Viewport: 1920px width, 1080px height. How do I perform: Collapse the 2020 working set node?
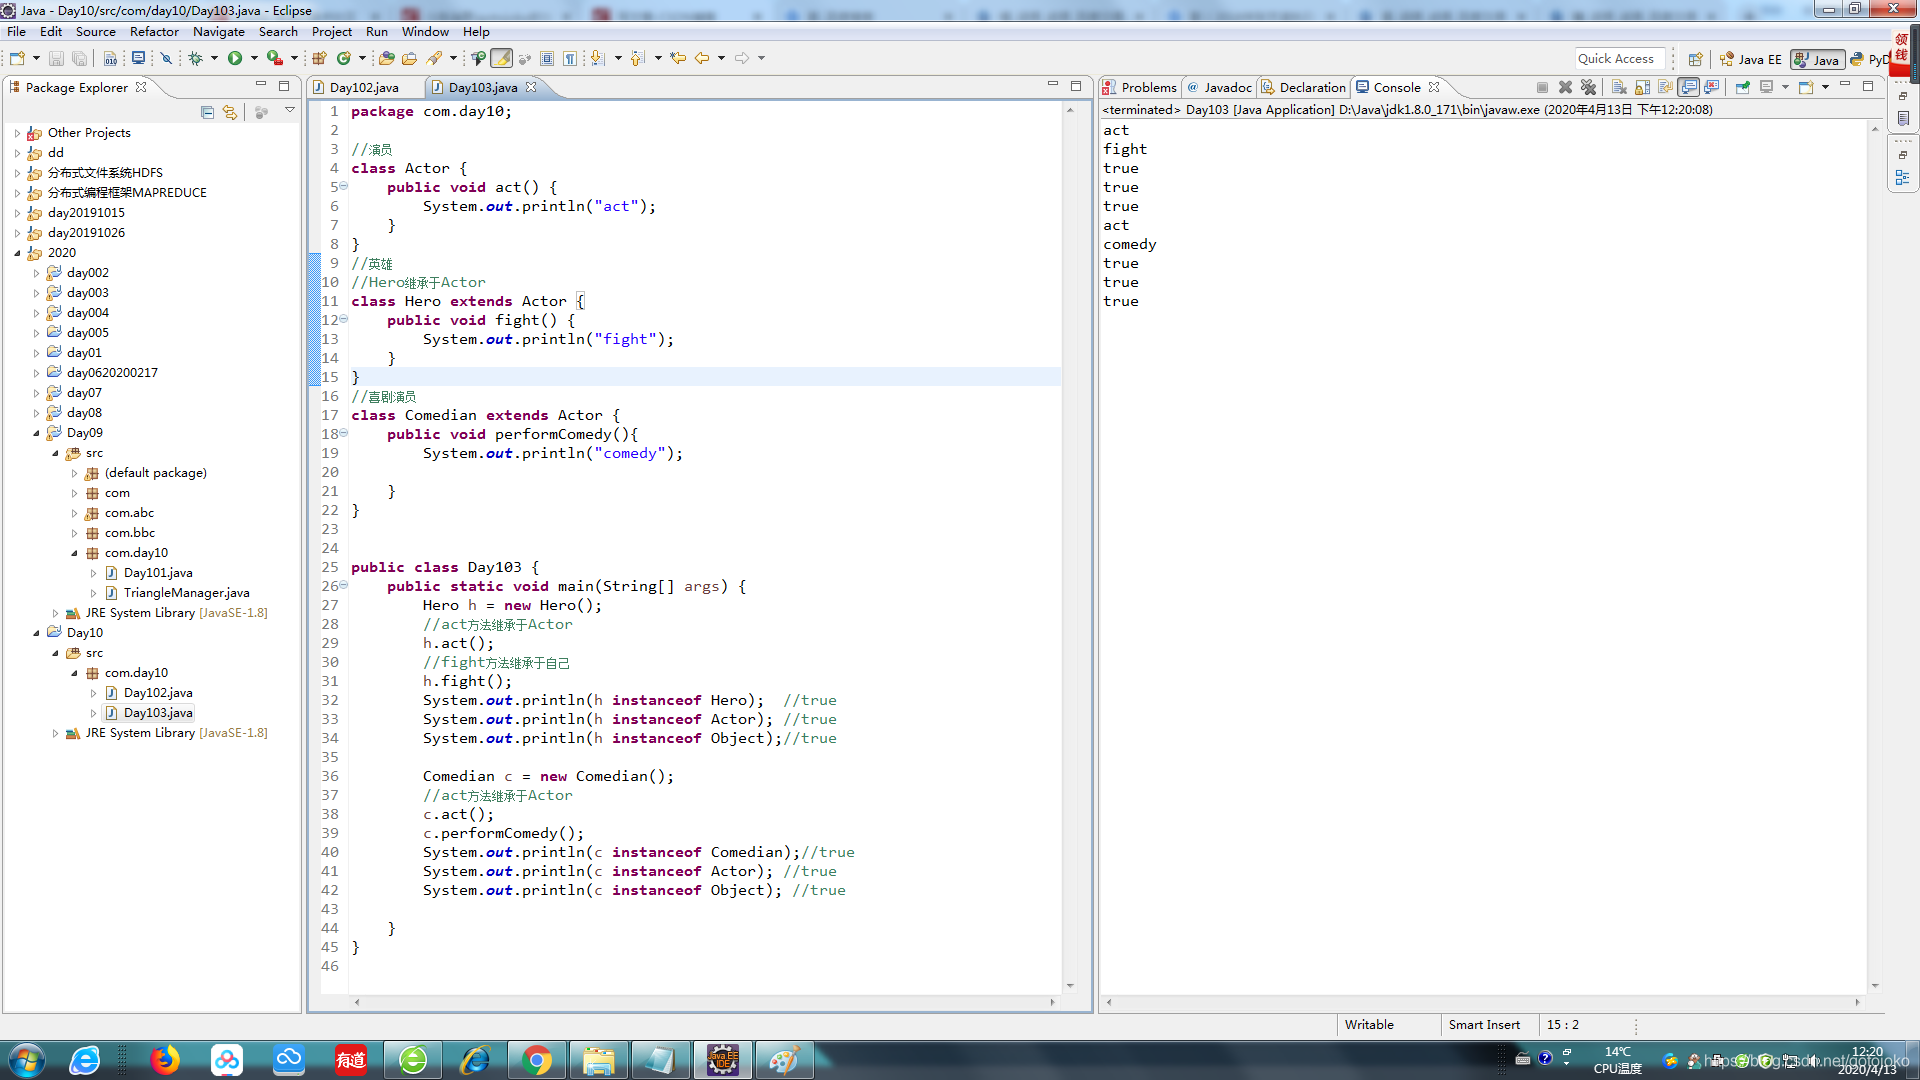point(17,253)
